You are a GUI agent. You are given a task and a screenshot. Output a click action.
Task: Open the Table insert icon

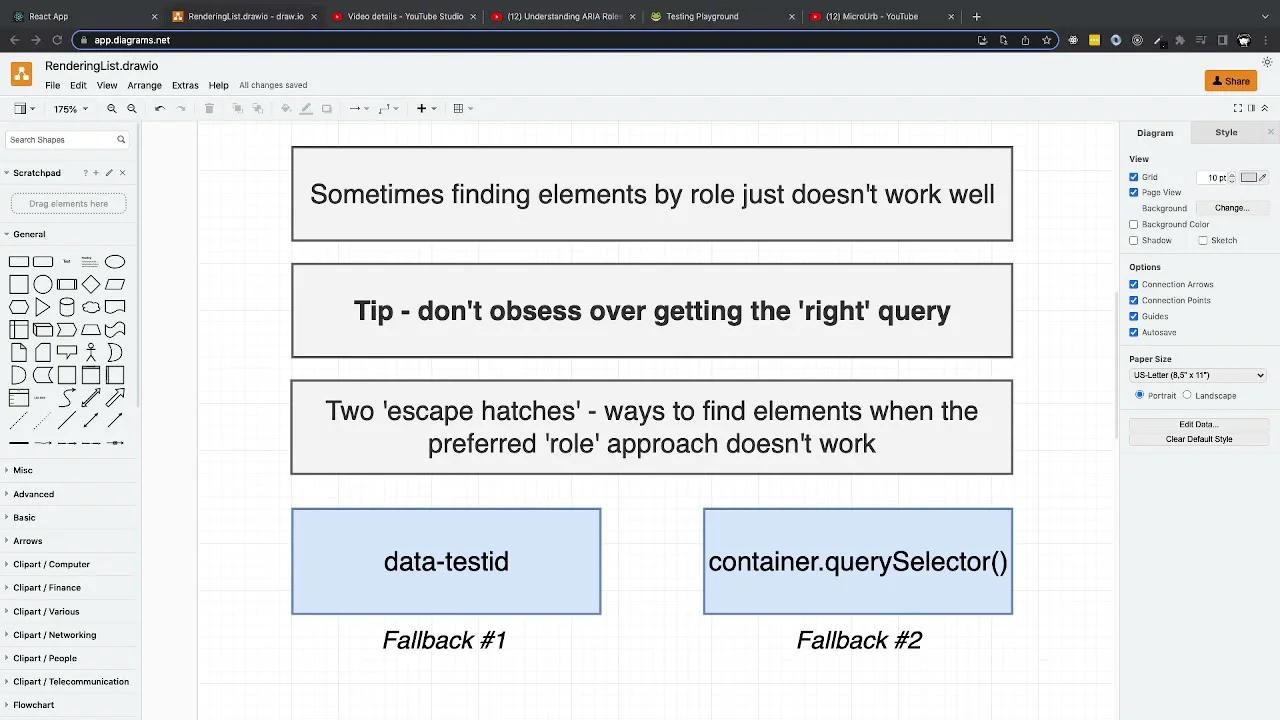458,108
